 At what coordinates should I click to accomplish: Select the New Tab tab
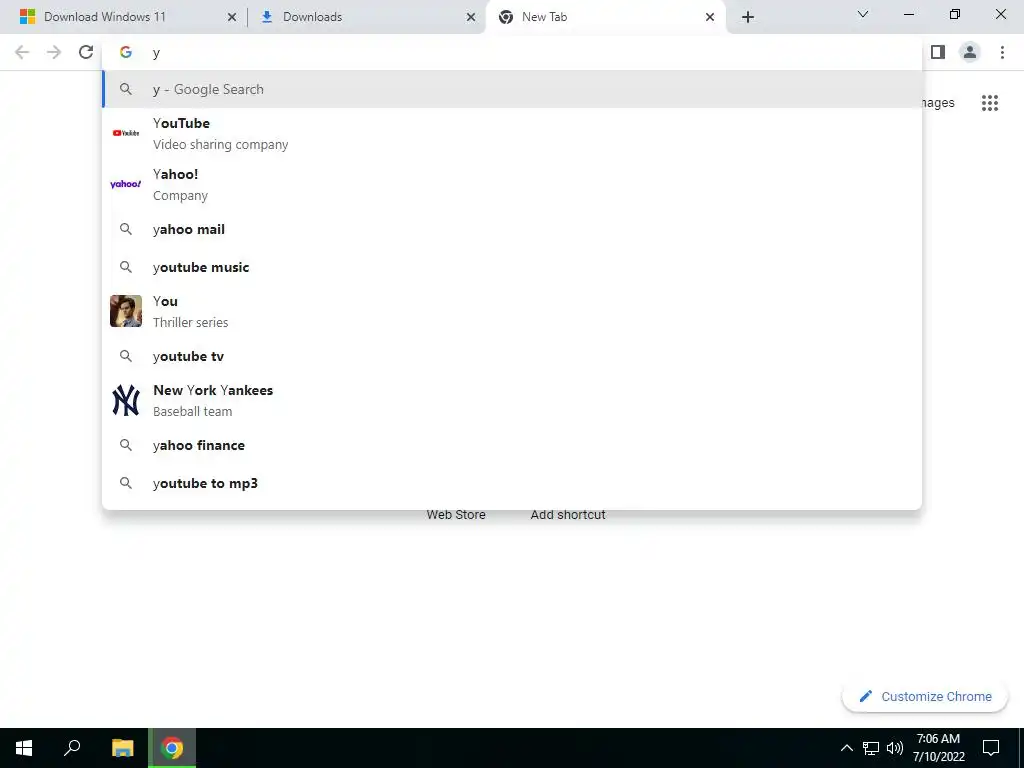tap(605, 17)
